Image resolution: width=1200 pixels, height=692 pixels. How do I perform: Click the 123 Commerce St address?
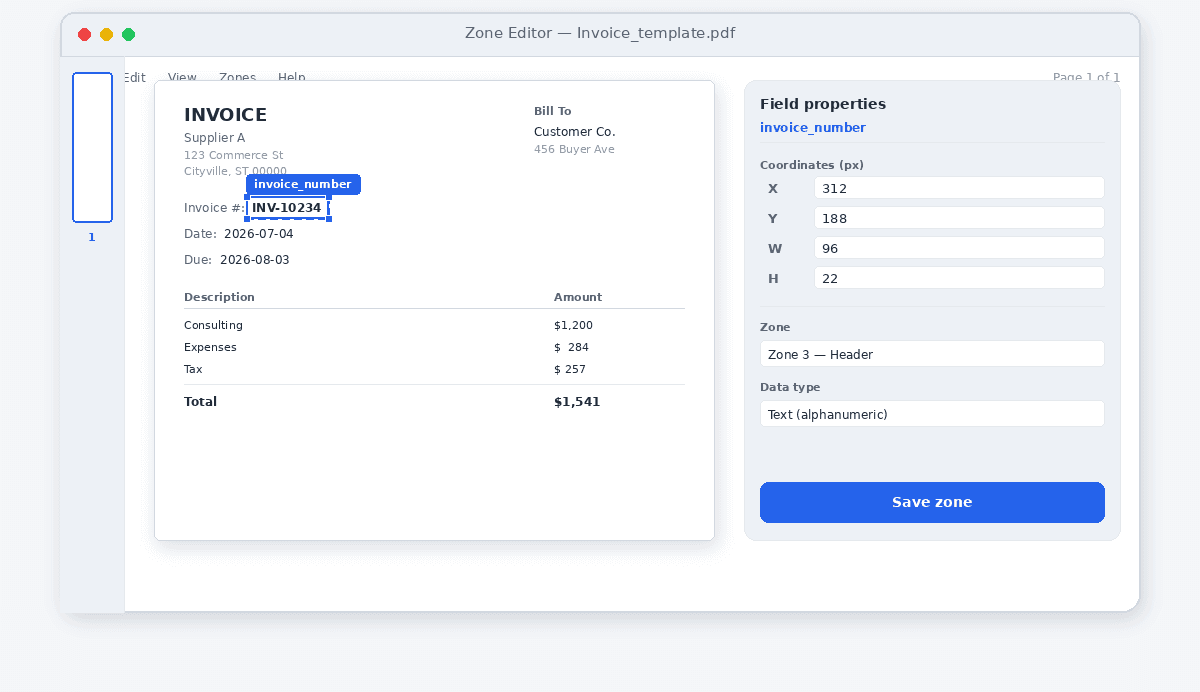pyautogui.click(x=233, y=155)
